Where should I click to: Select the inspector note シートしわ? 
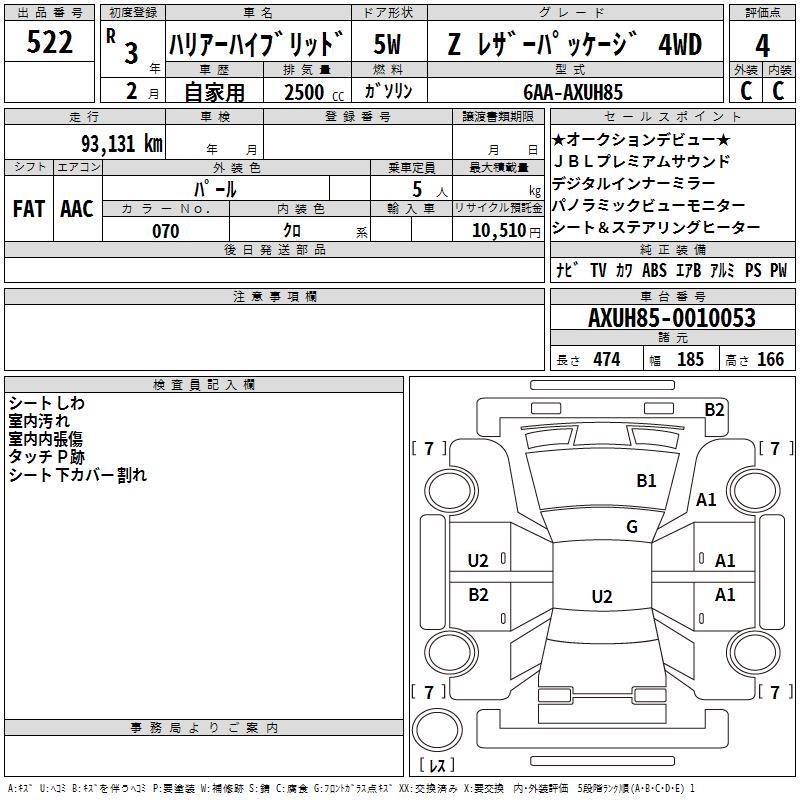[x=46, y=403]
